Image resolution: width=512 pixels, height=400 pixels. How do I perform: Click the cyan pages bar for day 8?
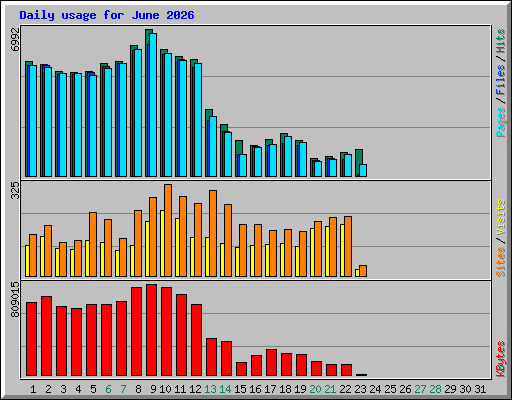pyautogui.click(x=138, y=113)
